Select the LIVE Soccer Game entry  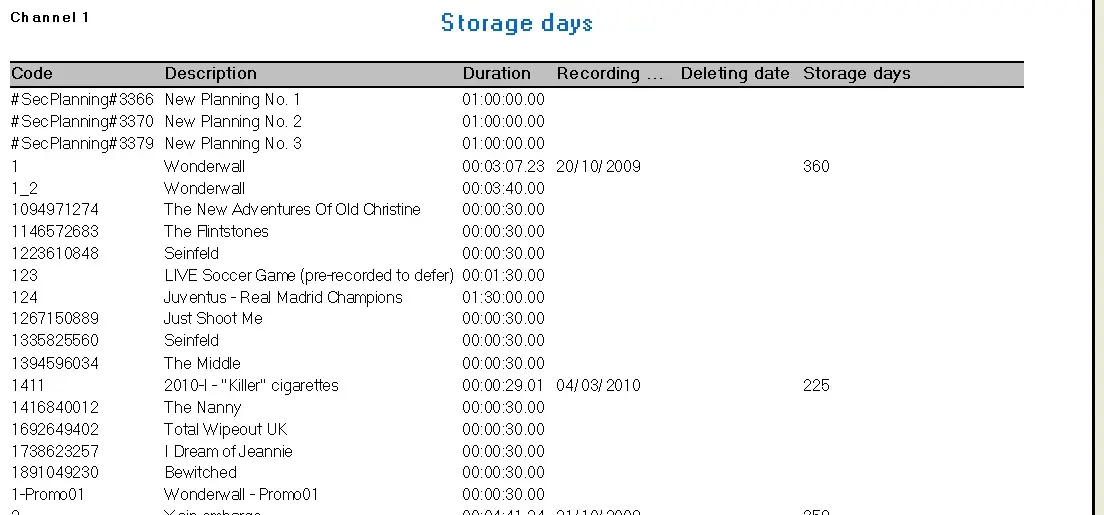(x=308, y=275)
